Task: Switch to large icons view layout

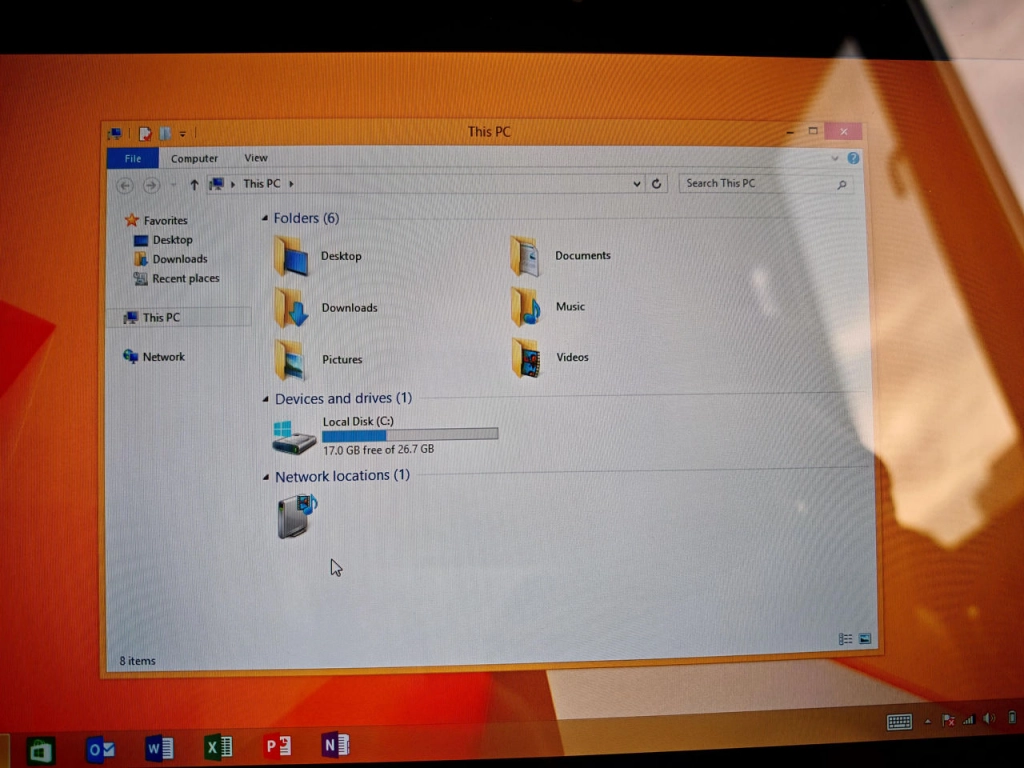Action: (x=865, y=639)
